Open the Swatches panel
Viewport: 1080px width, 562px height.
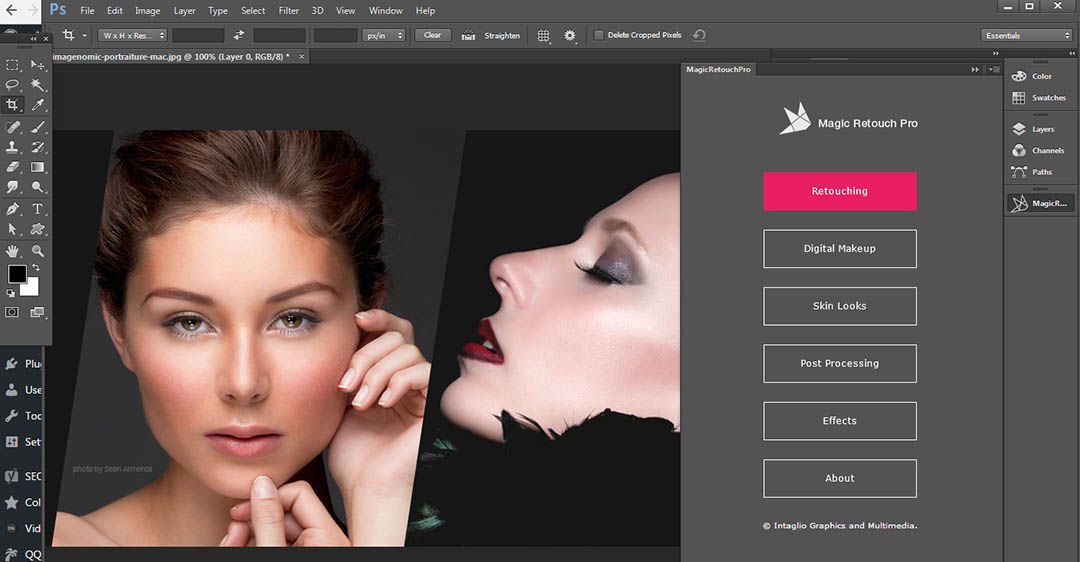pos(1039,98)
